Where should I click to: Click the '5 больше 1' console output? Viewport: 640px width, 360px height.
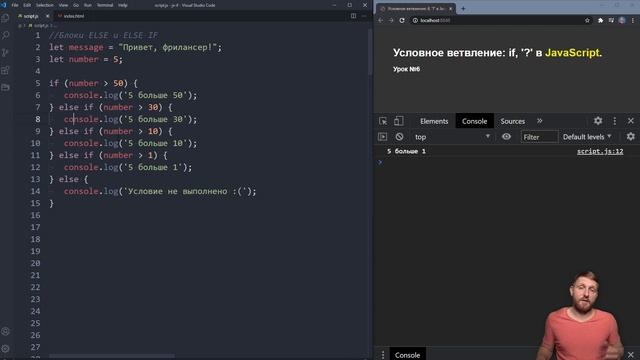tap(406, 151)
